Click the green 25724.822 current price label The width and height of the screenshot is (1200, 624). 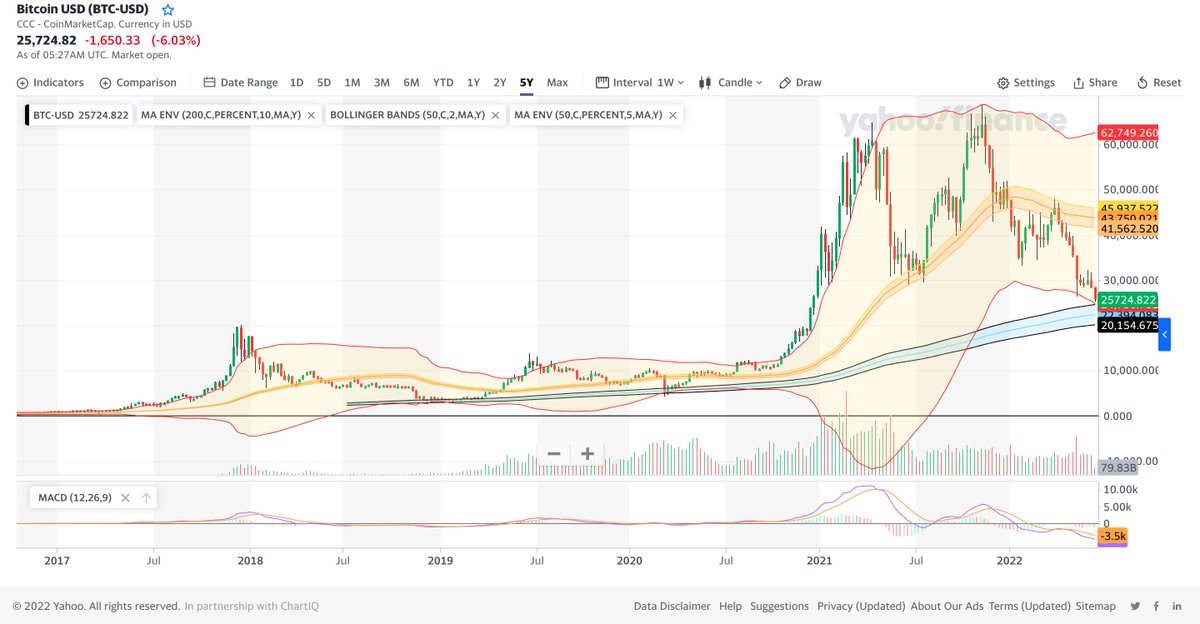click(1128, 300)
